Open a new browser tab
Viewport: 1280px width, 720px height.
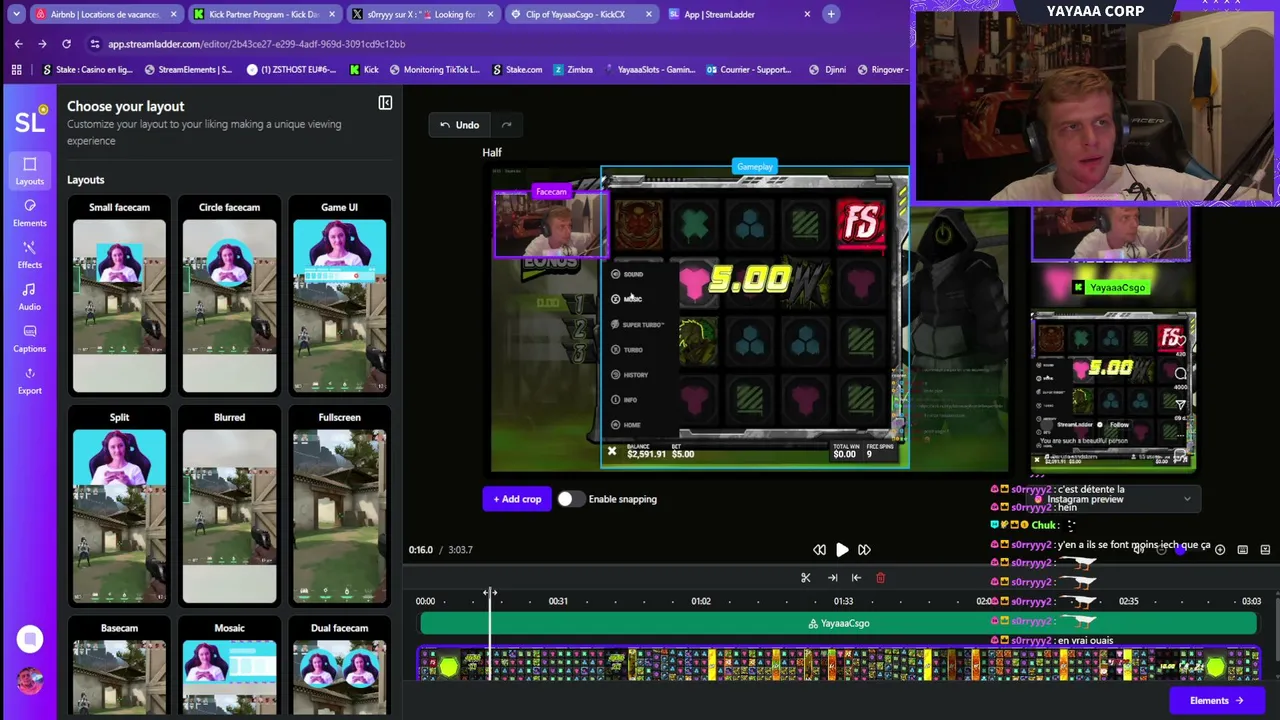(831, 14)
